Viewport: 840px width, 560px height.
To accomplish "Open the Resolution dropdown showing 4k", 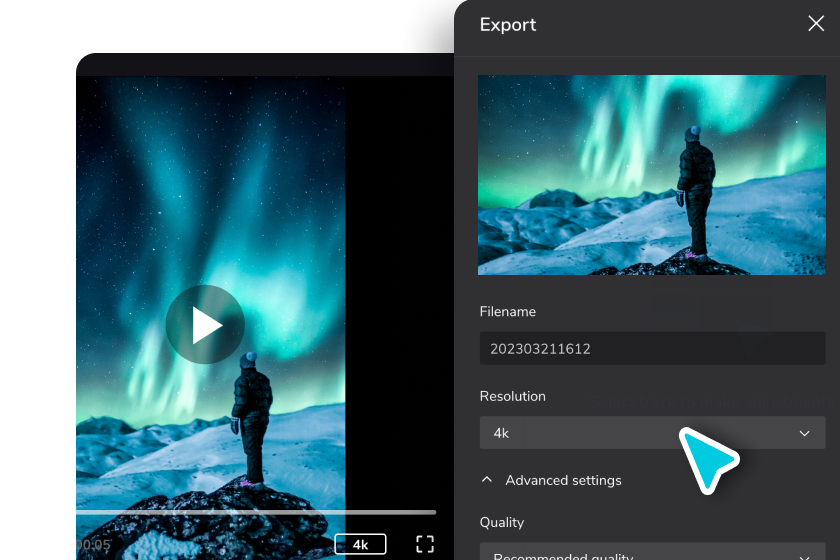I will point(652,433).
